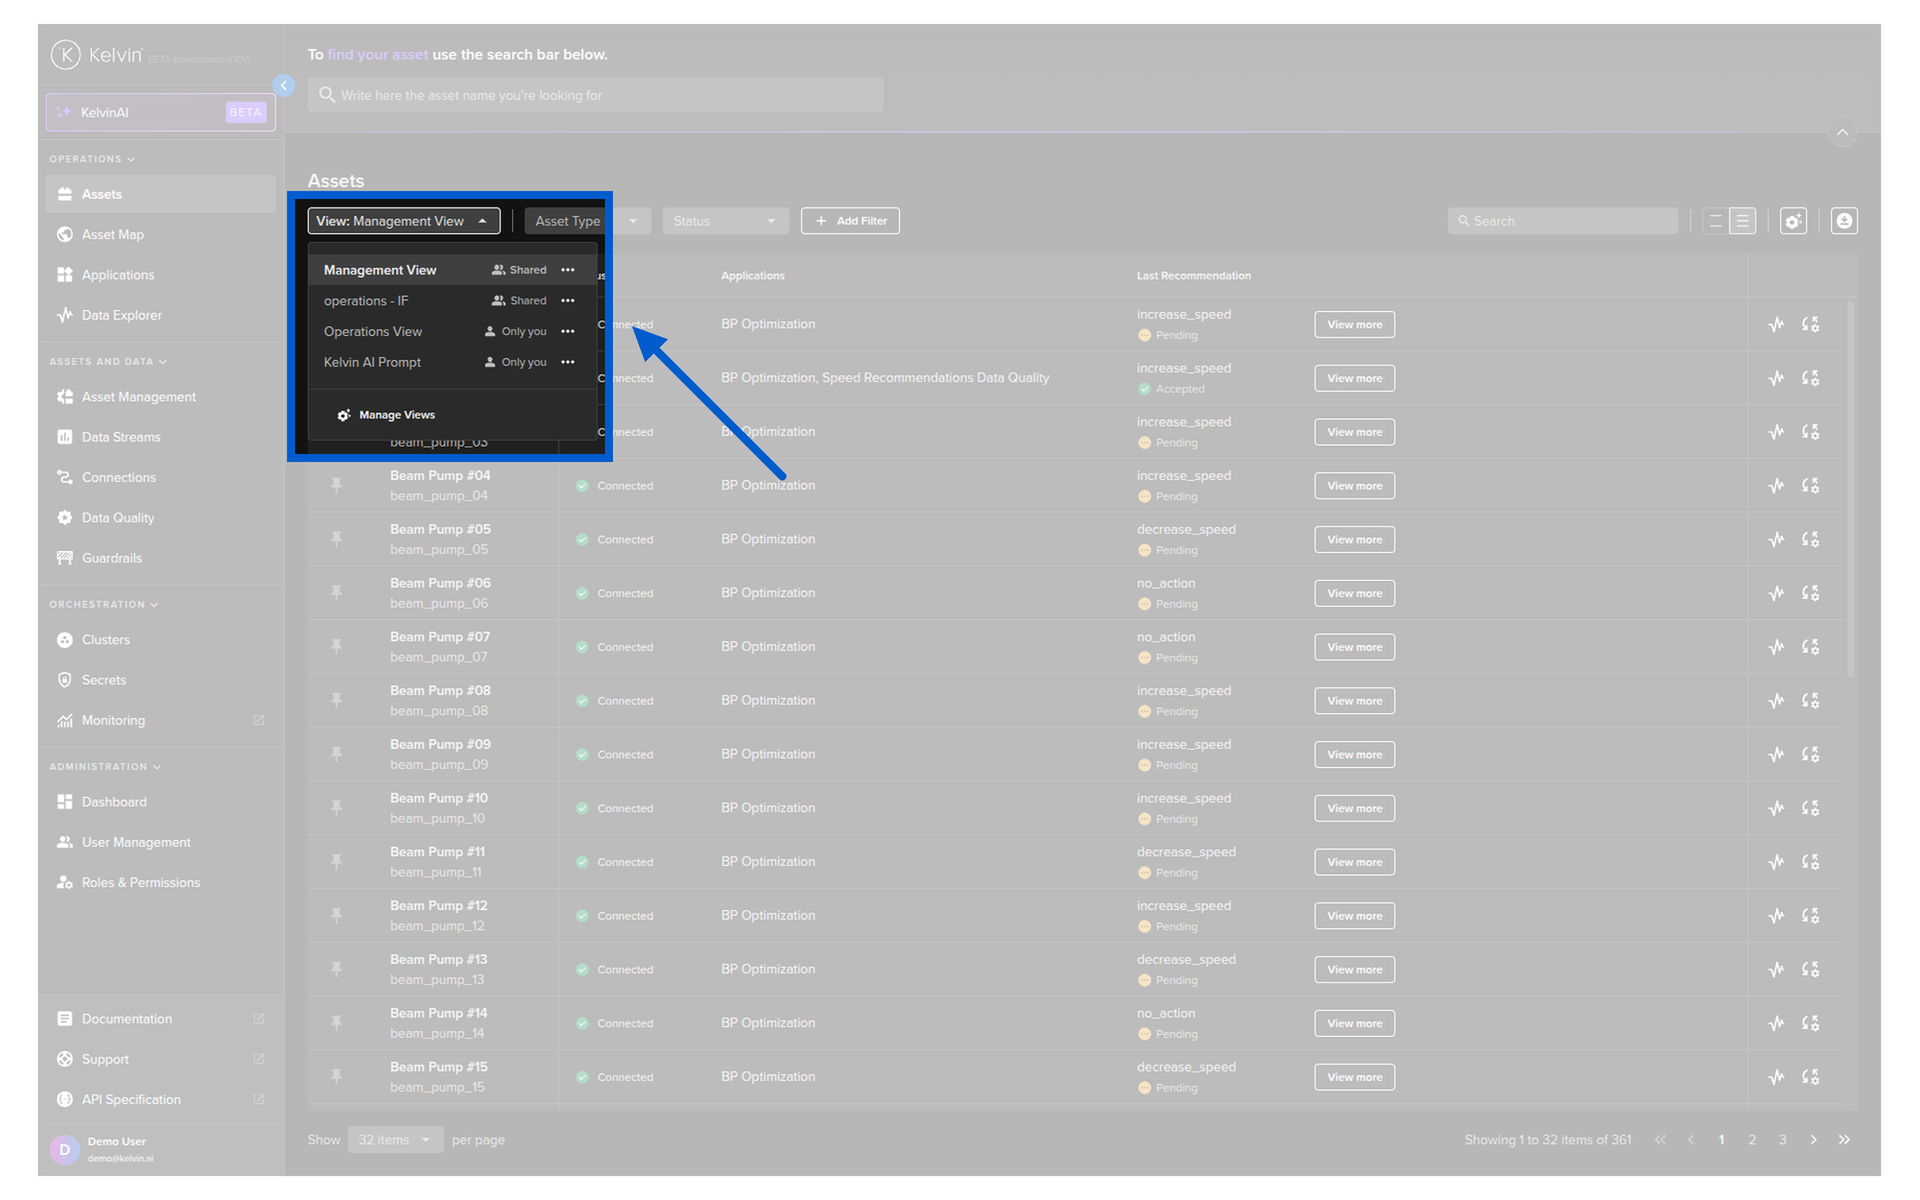Collapse the View: Management View dropdown
The image size is (1920, 1200).
click(x=403, y=221)
